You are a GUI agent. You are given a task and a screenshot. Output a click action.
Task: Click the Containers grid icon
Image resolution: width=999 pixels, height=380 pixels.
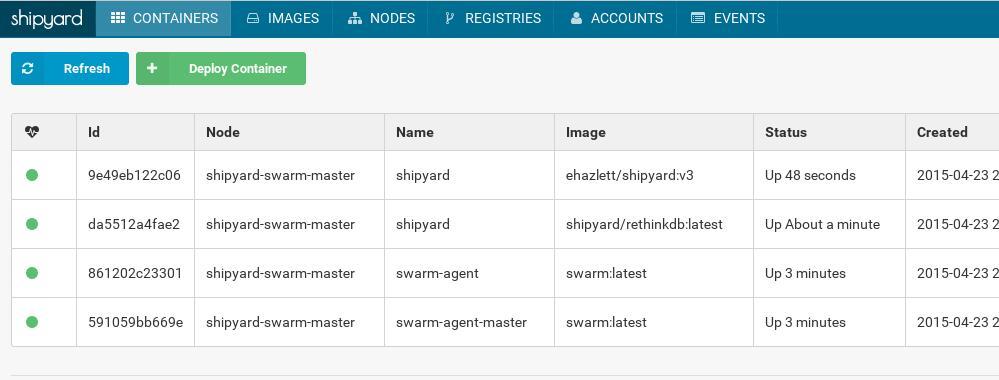pyautogui.click(x=117, y=18)
